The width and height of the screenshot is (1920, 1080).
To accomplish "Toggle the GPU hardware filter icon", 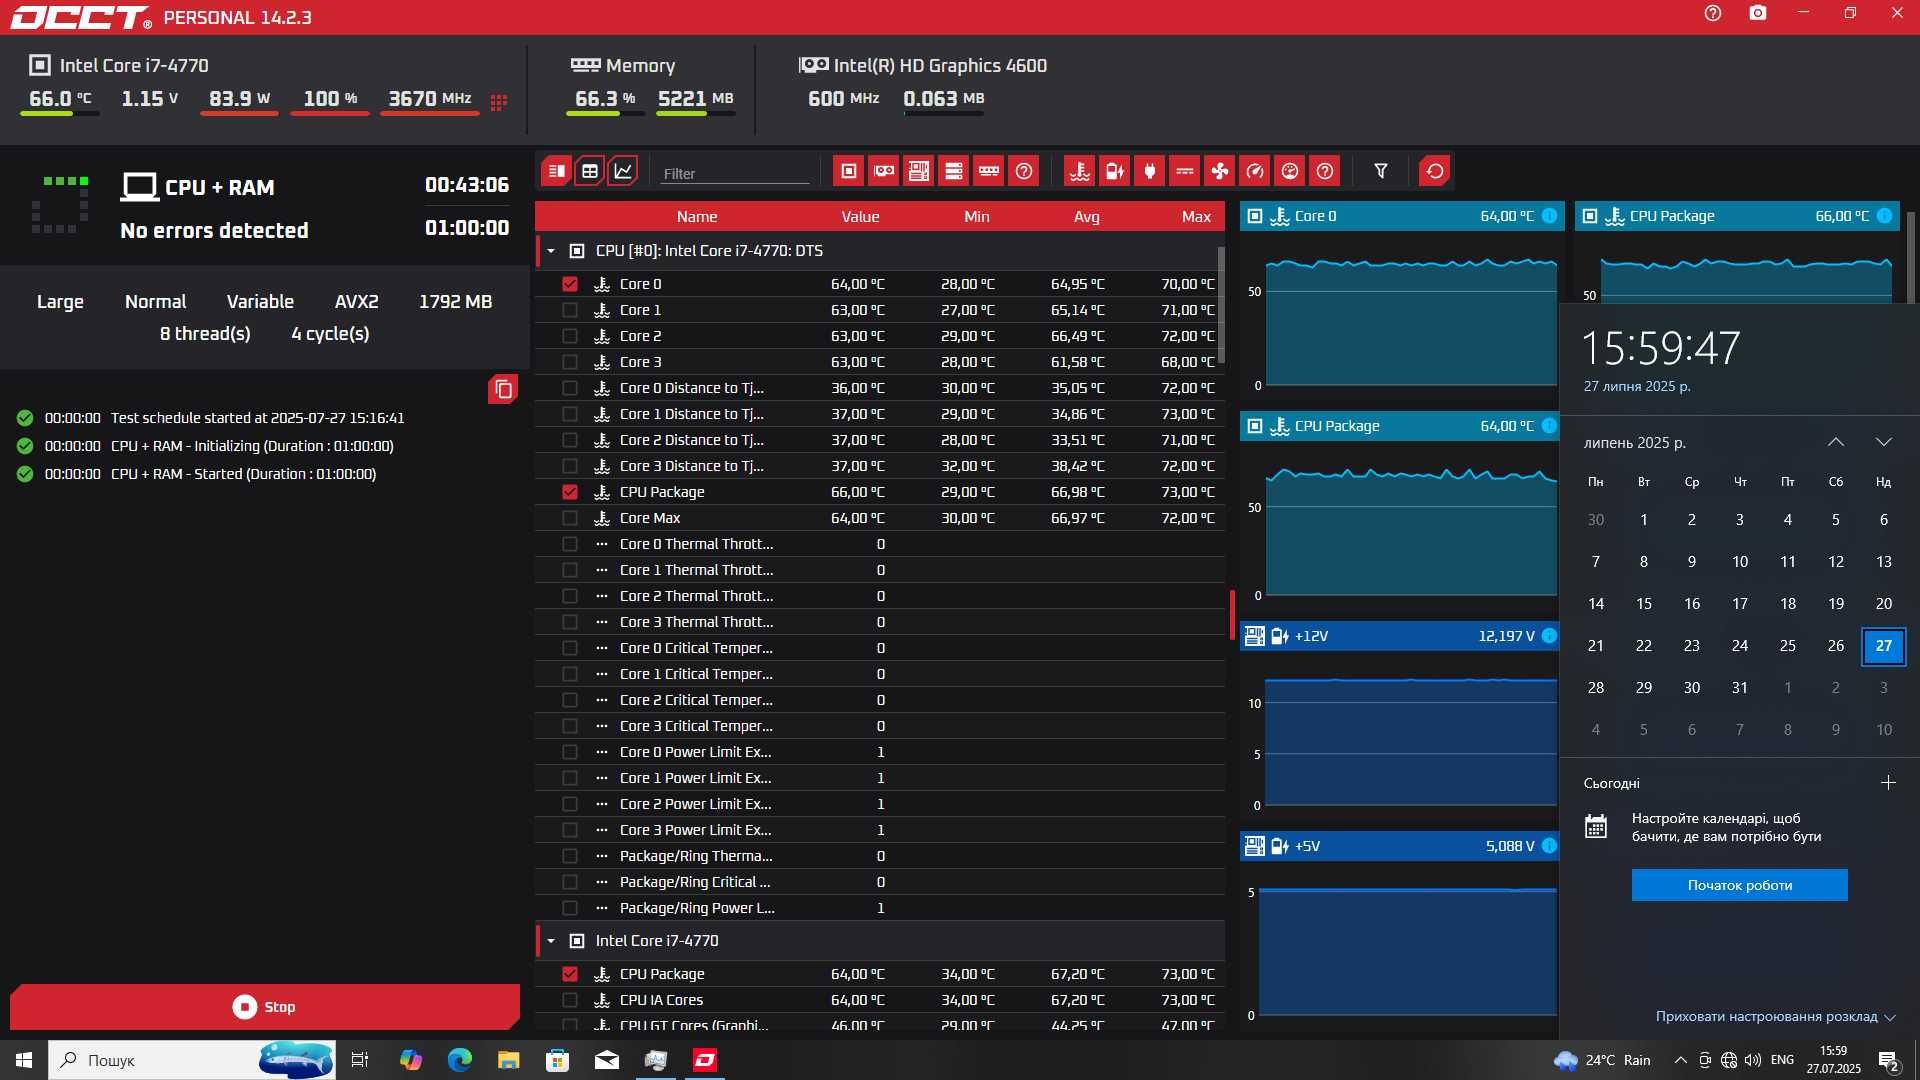I will [884, 171].
